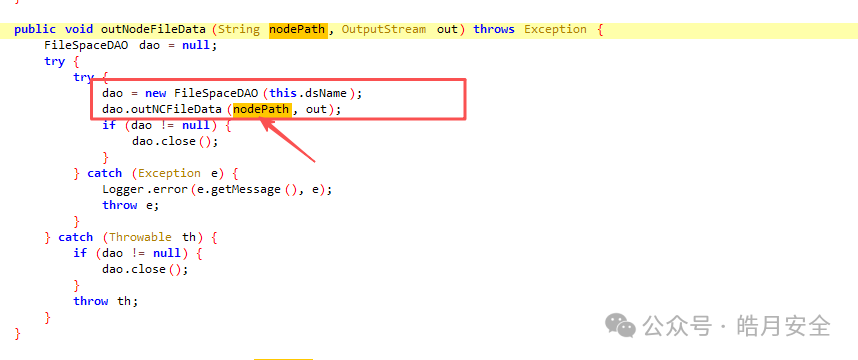The height and width of the screenshot is (360, 858).
Task: Click the second dao.close() in Throwable catch
Action: pyautogui.click(x=145, y=269)
